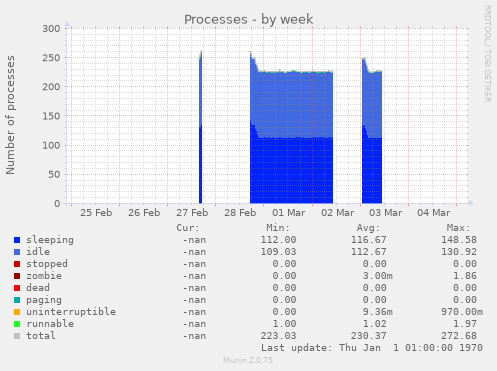The image size is (497, 371).
Task: Click the paging legend color swatch
Action: point(17,300)
